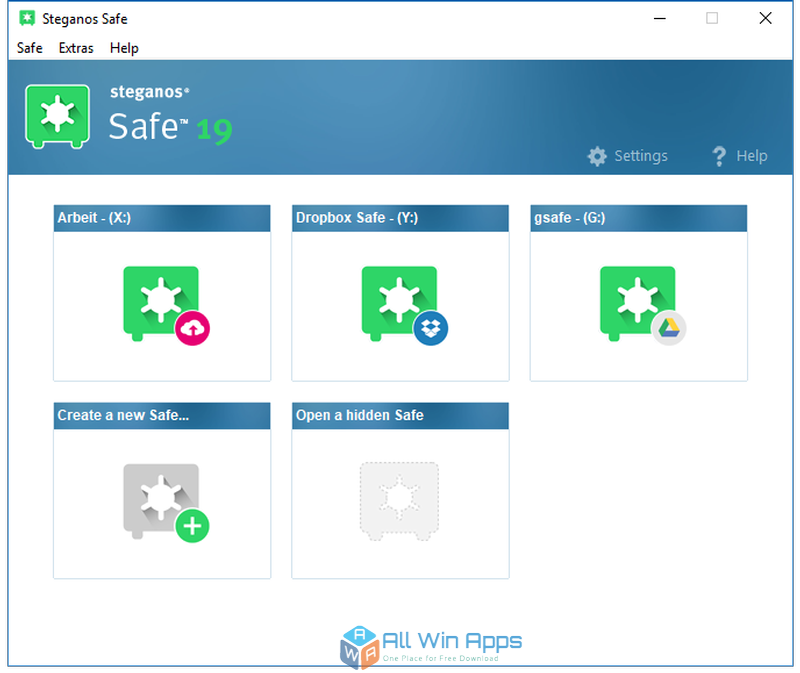Click the pink cloud upload badge
The height and width of the screenshot is (673, 800).
192,328
